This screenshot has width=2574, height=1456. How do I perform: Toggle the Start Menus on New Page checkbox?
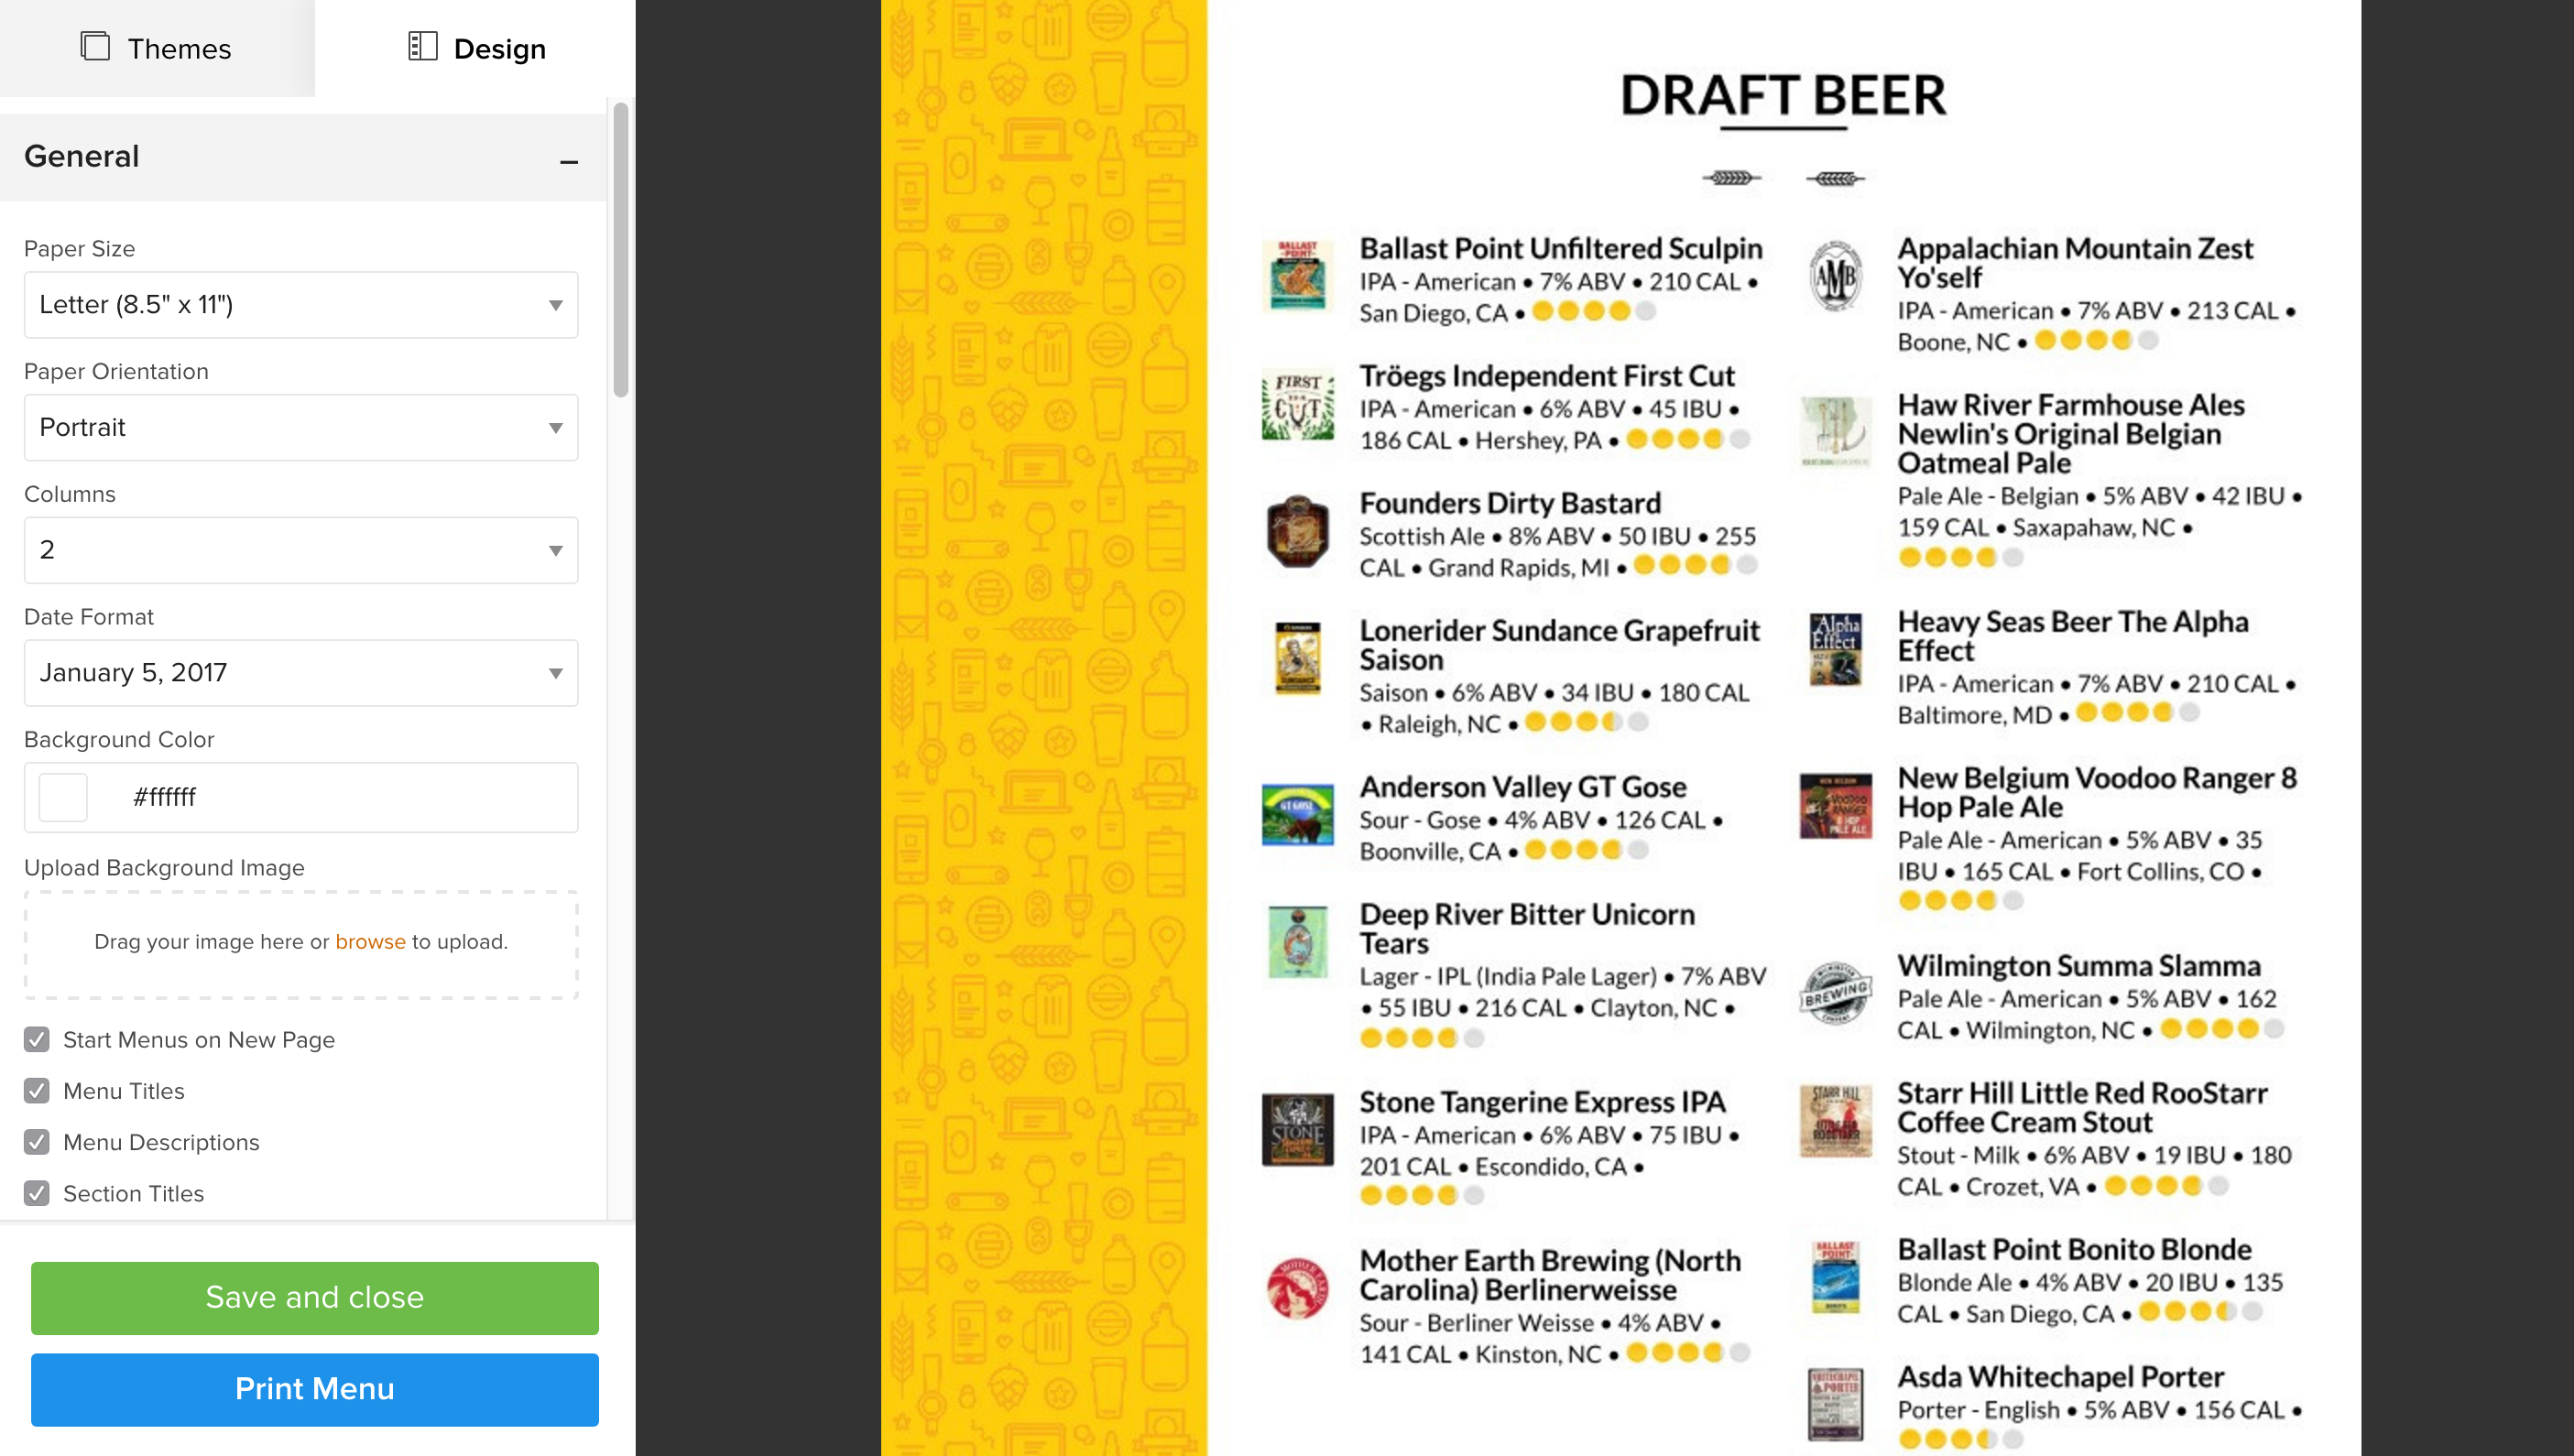38,1039
